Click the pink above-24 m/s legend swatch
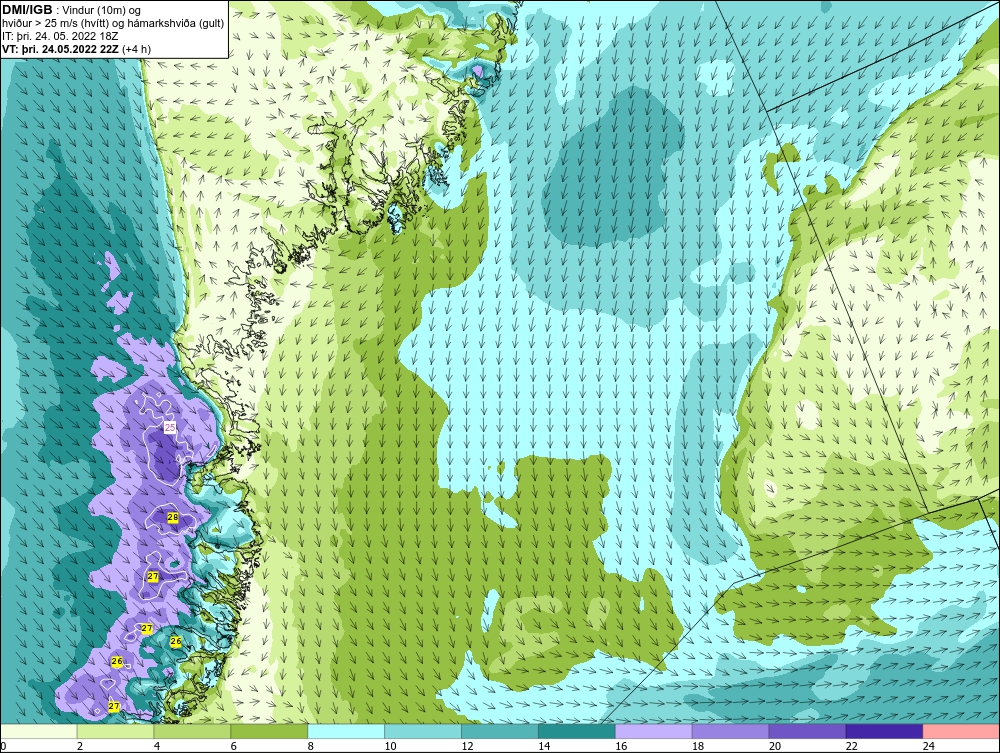 961,731
